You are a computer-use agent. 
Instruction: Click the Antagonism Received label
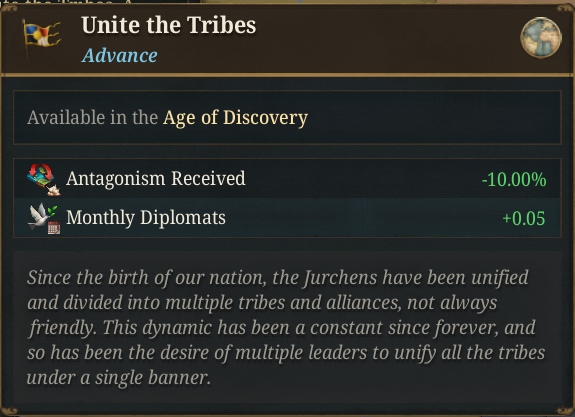pyautogui.click(x=156, y=179)
